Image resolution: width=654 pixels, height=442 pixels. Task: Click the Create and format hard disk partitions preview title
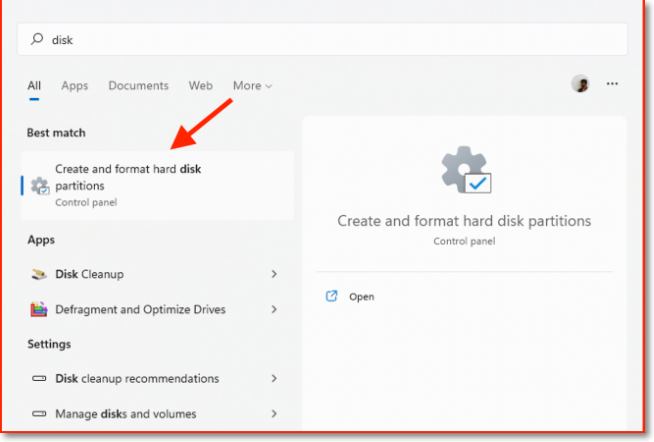pos(464,221)
